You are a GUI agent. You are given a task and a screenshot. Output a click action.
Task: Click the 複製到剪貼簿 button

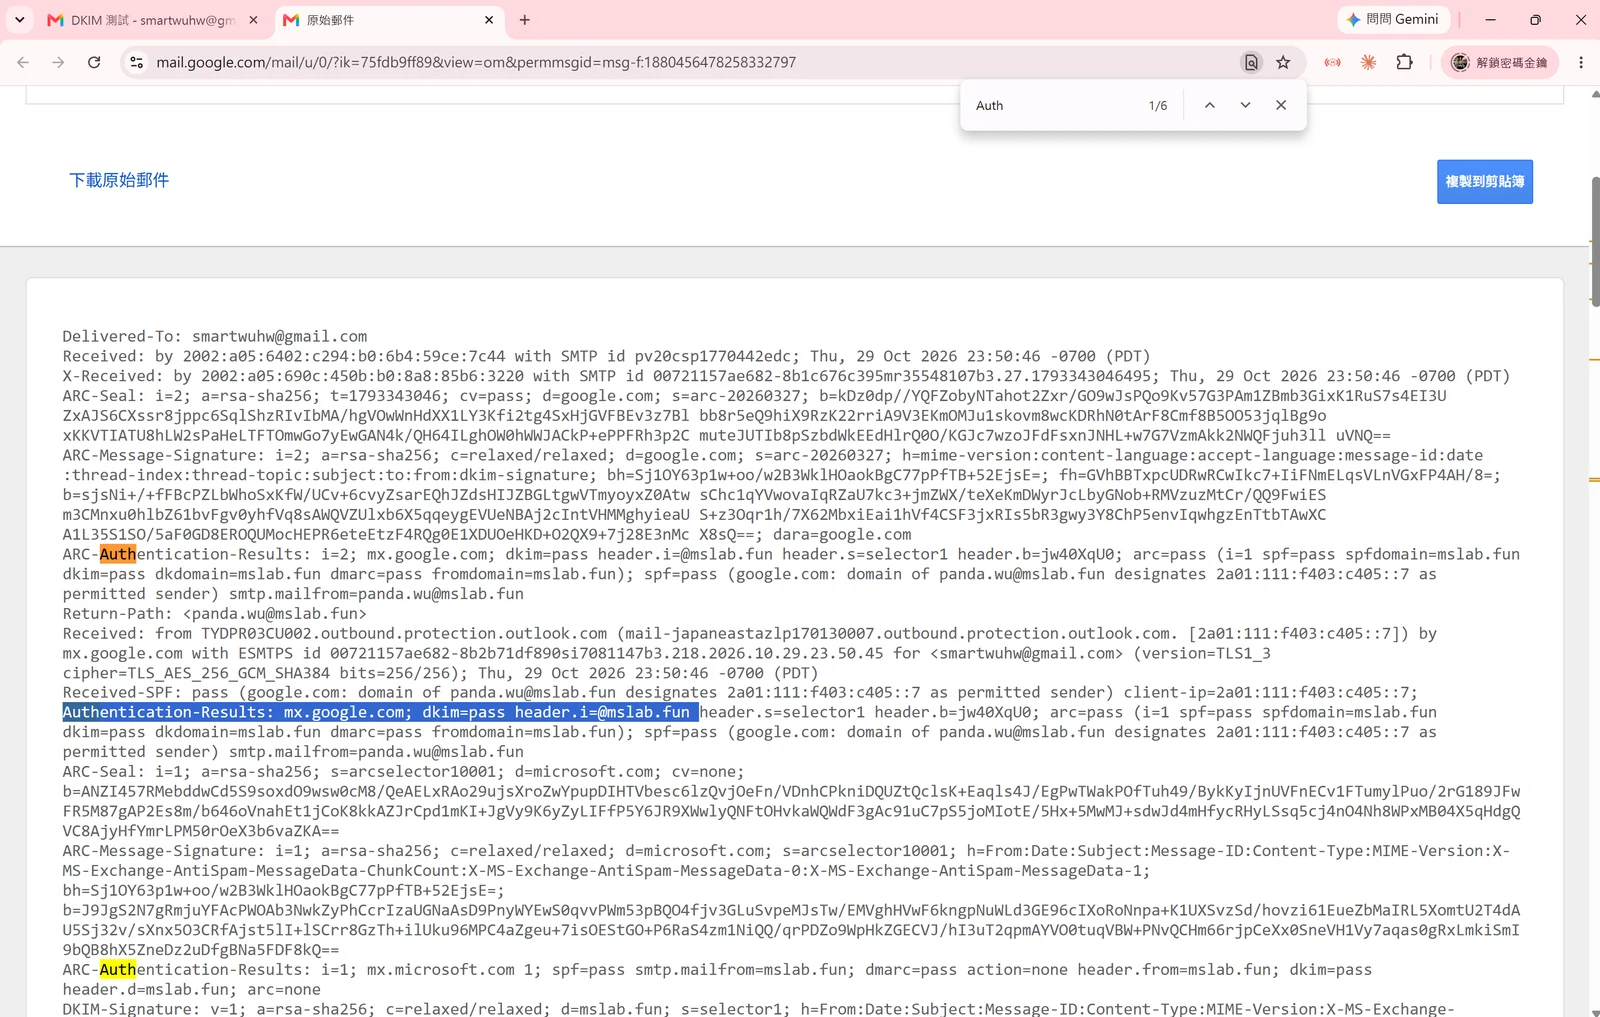click(1485, 182)
